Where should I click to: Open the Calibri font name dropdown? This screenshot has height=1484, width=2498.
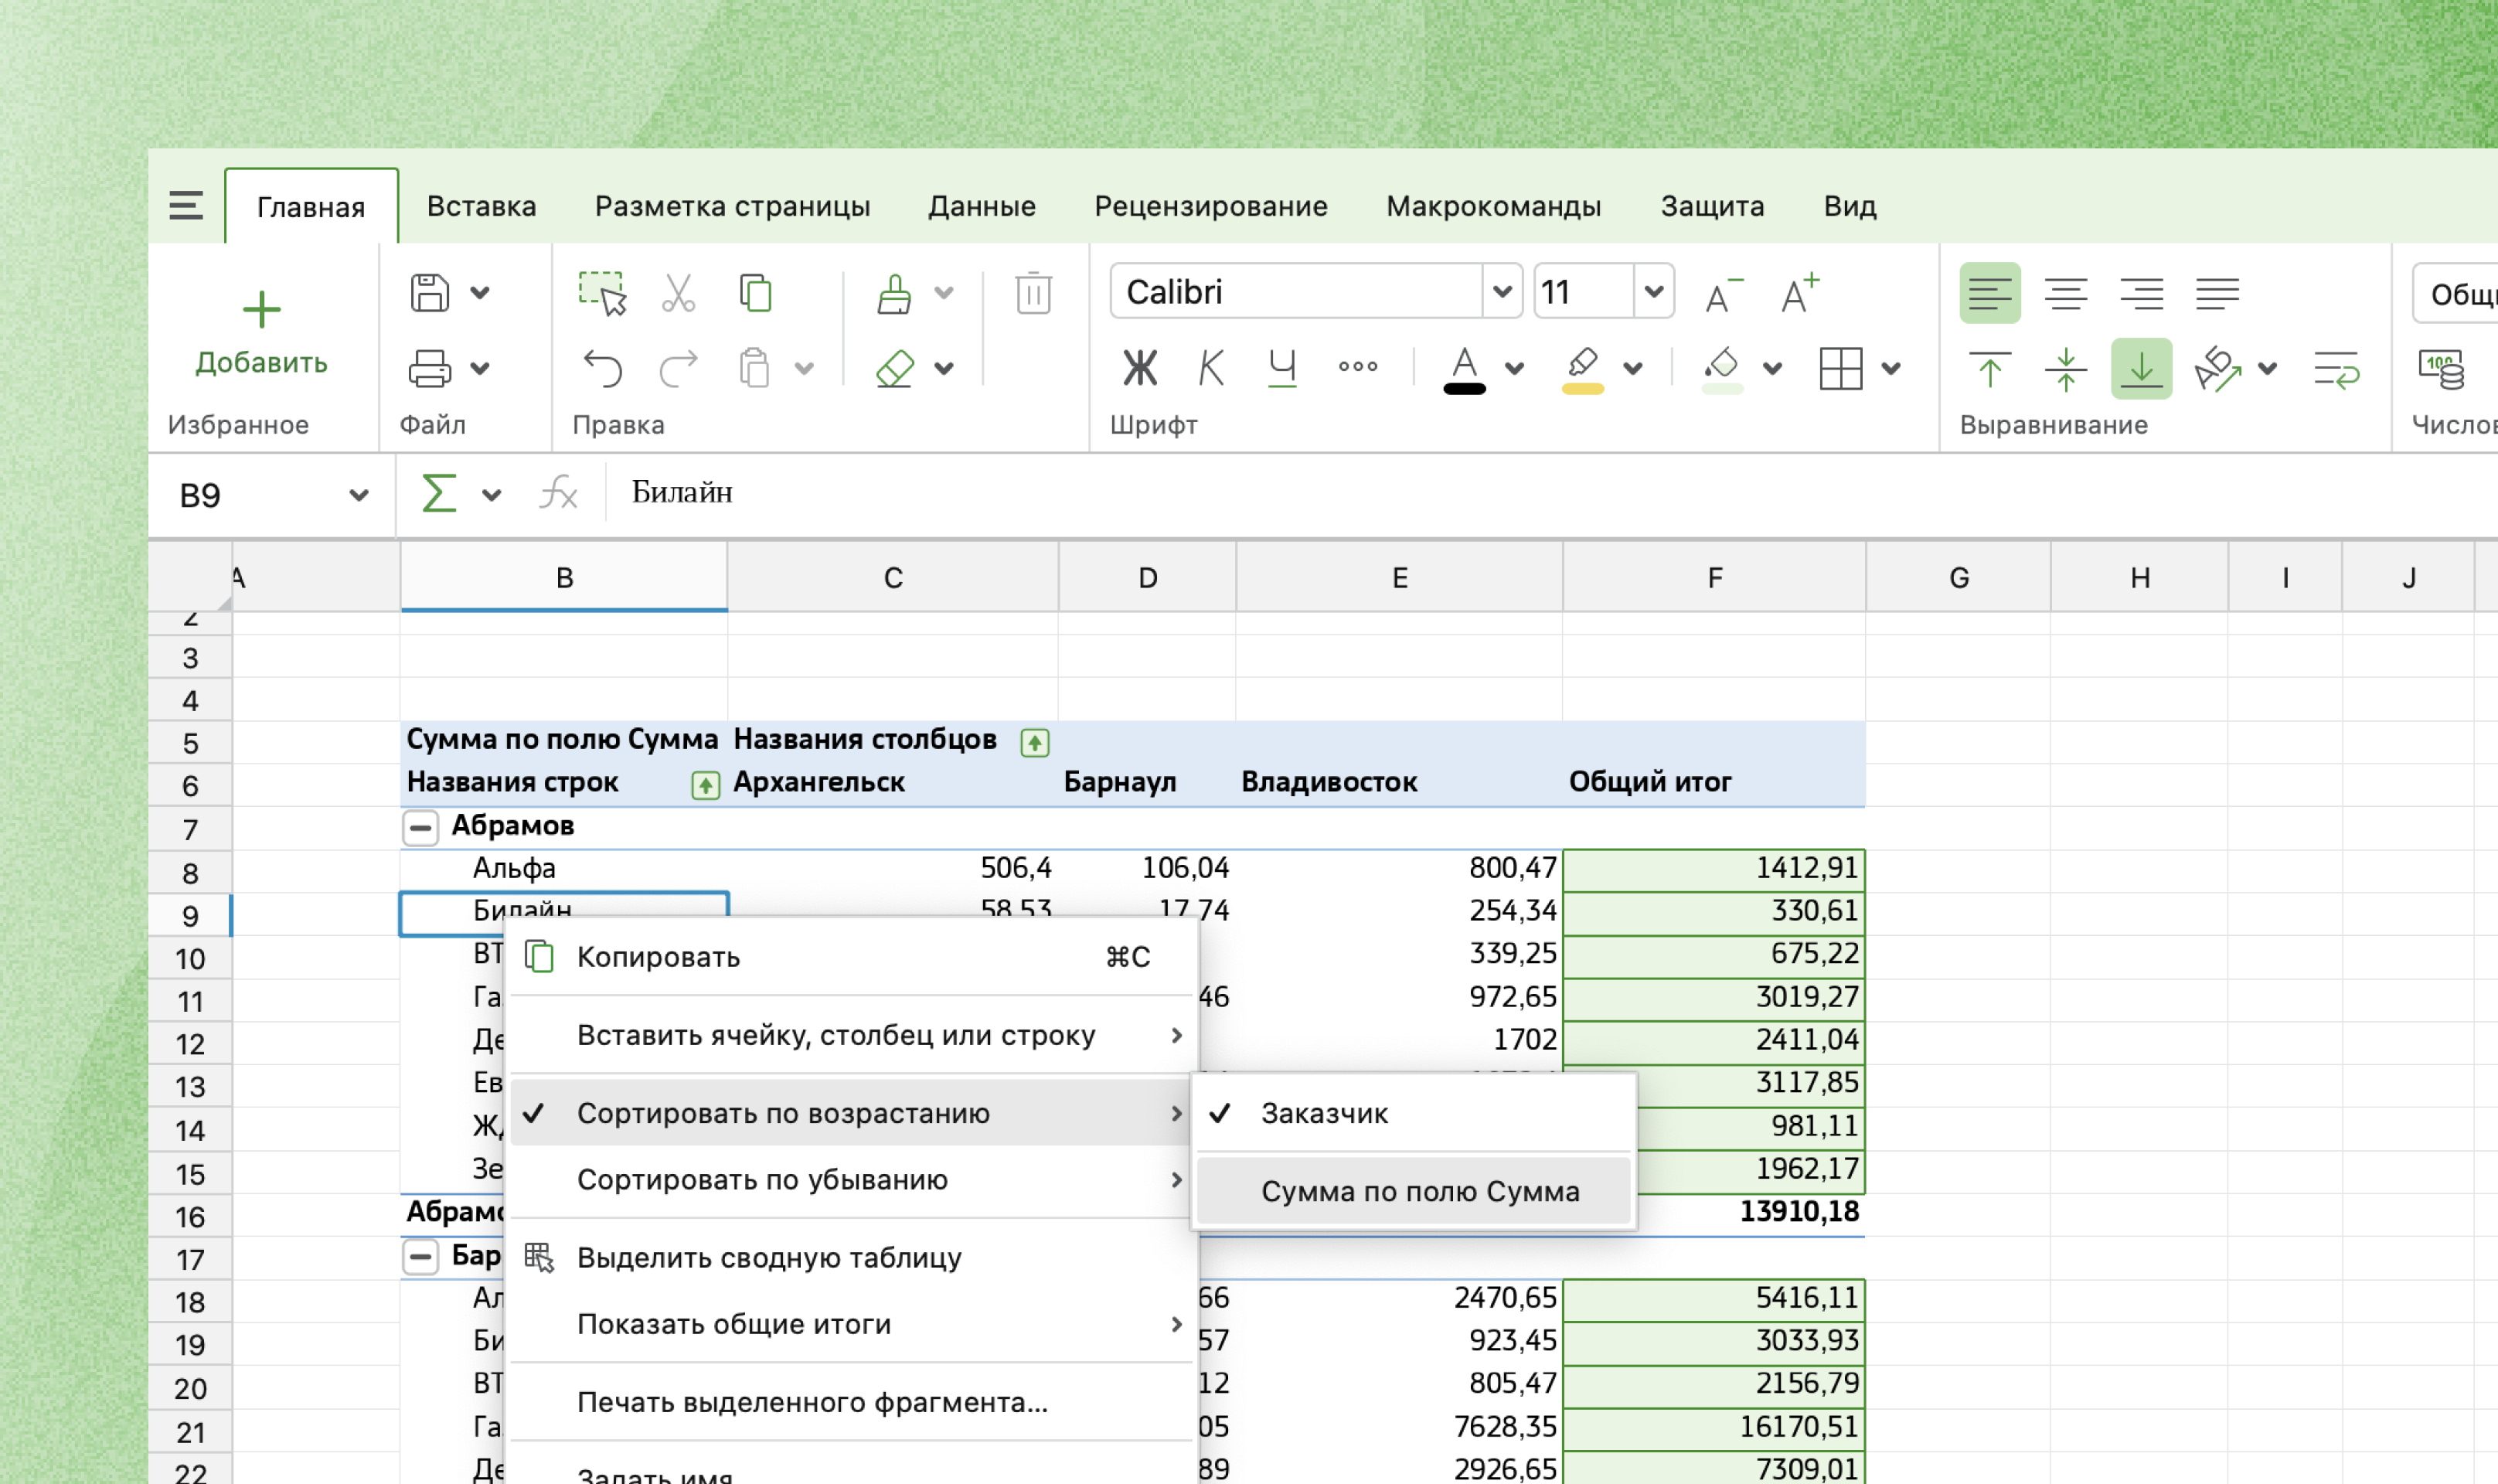click(1501, 292)
